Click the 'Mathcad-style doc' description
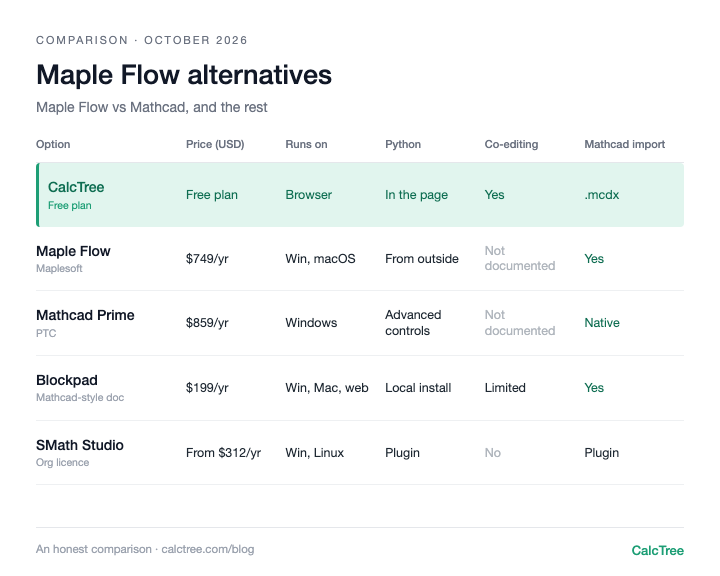This screenshot has height=576, width=720. coord(80,397)
